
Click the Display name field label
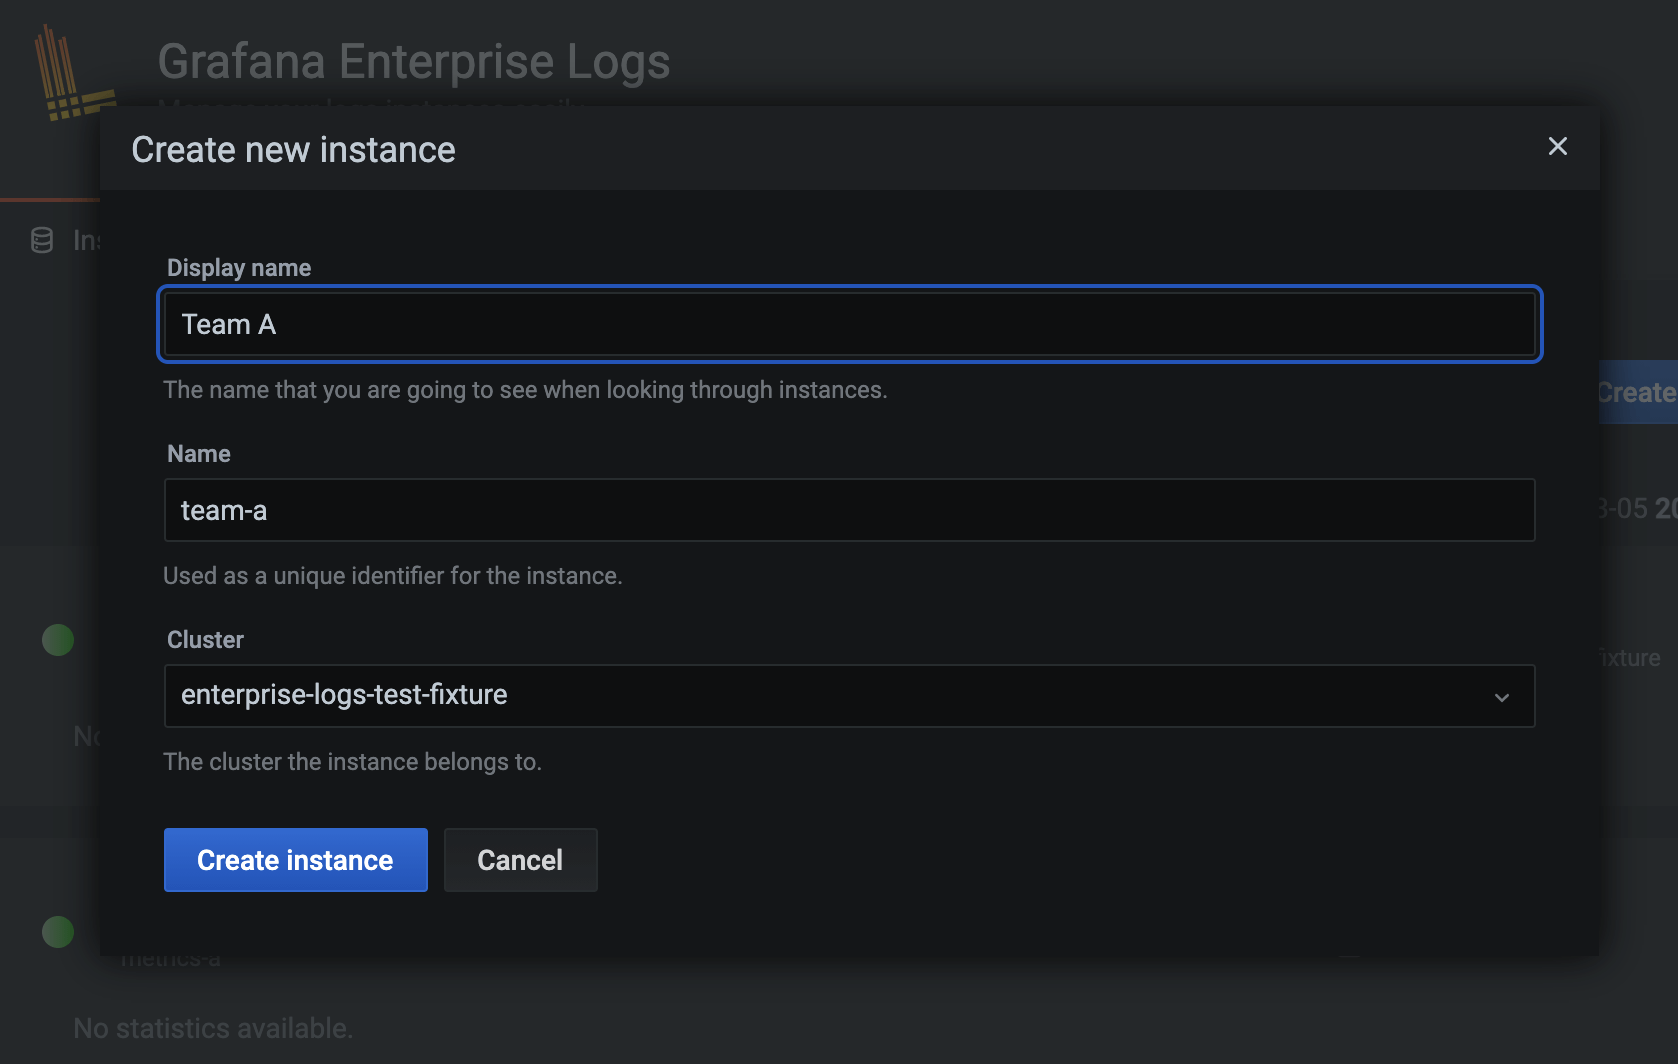click(x=239, y=268)
